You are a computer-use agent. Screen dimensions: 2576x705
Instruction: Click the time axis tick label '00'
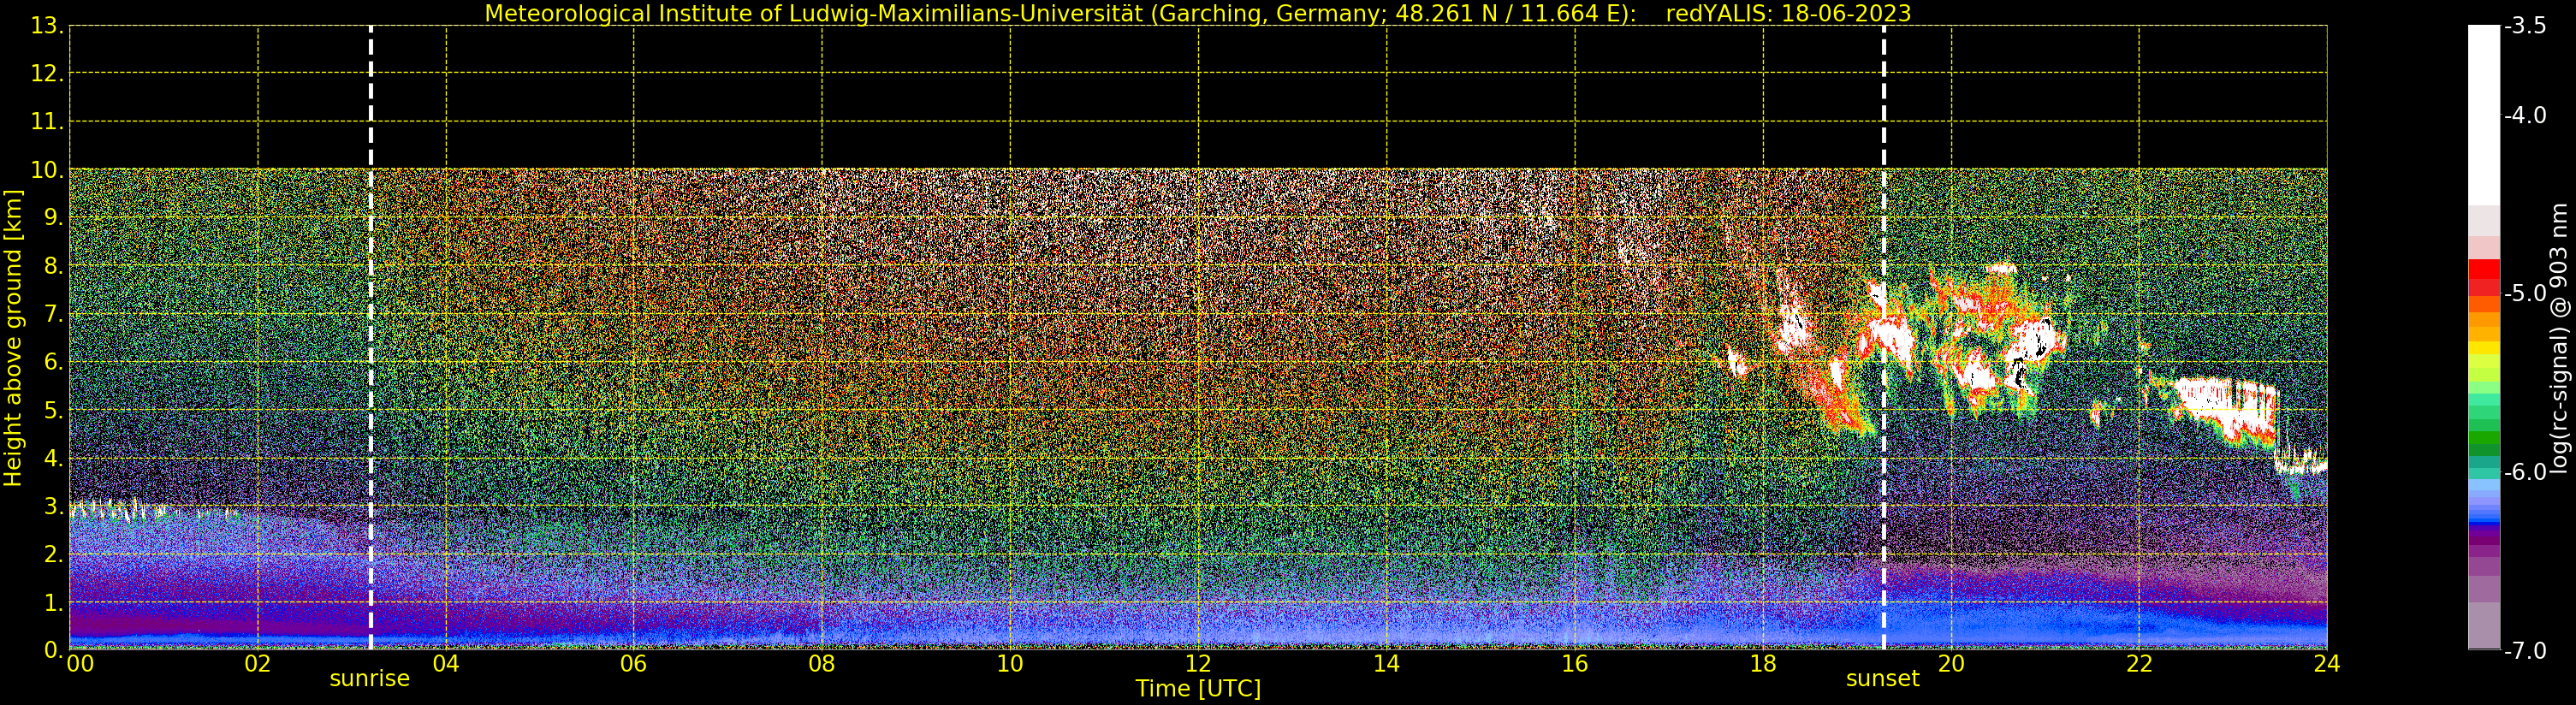coord(80,664)
